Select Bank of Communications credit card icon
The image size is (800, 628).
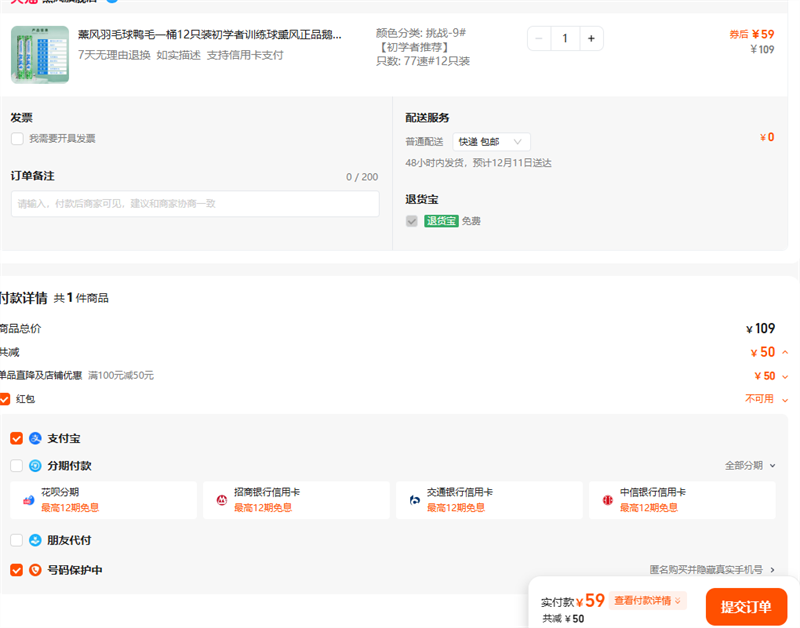415,500
